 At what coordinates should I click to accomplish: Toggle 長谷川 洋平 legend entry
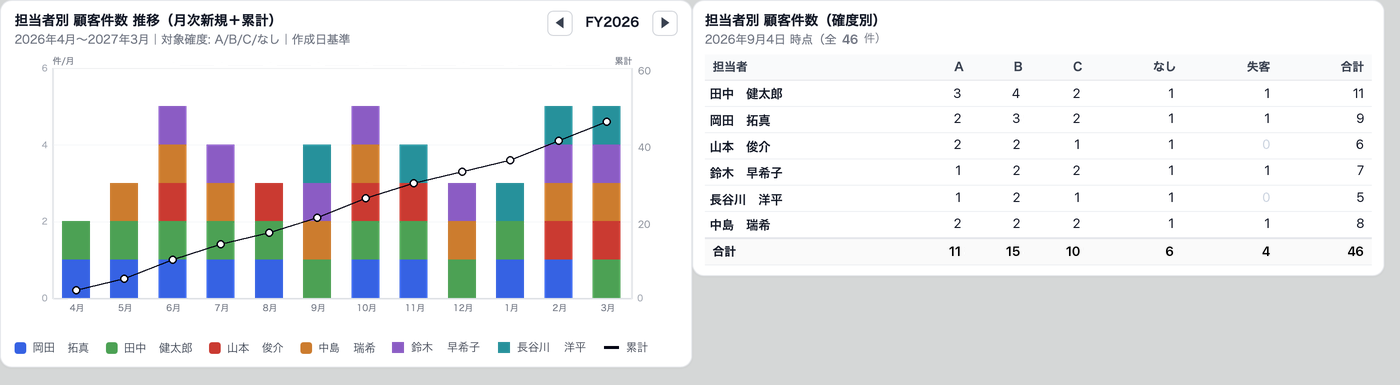pyautogui.click(x=541, y=348)
